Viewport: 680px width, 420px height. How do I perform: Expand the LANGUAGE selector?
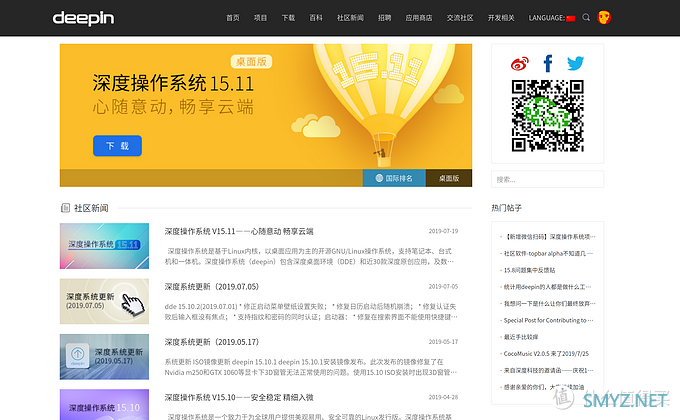(x=551, y=18)
